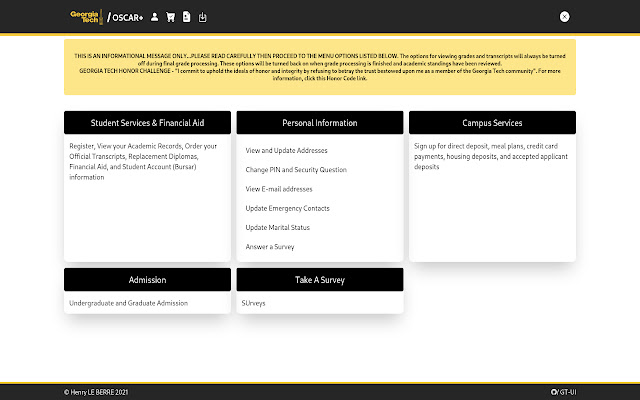
Task: Click the SUrveys link under Take A Survey
Action: coord(255,302)
